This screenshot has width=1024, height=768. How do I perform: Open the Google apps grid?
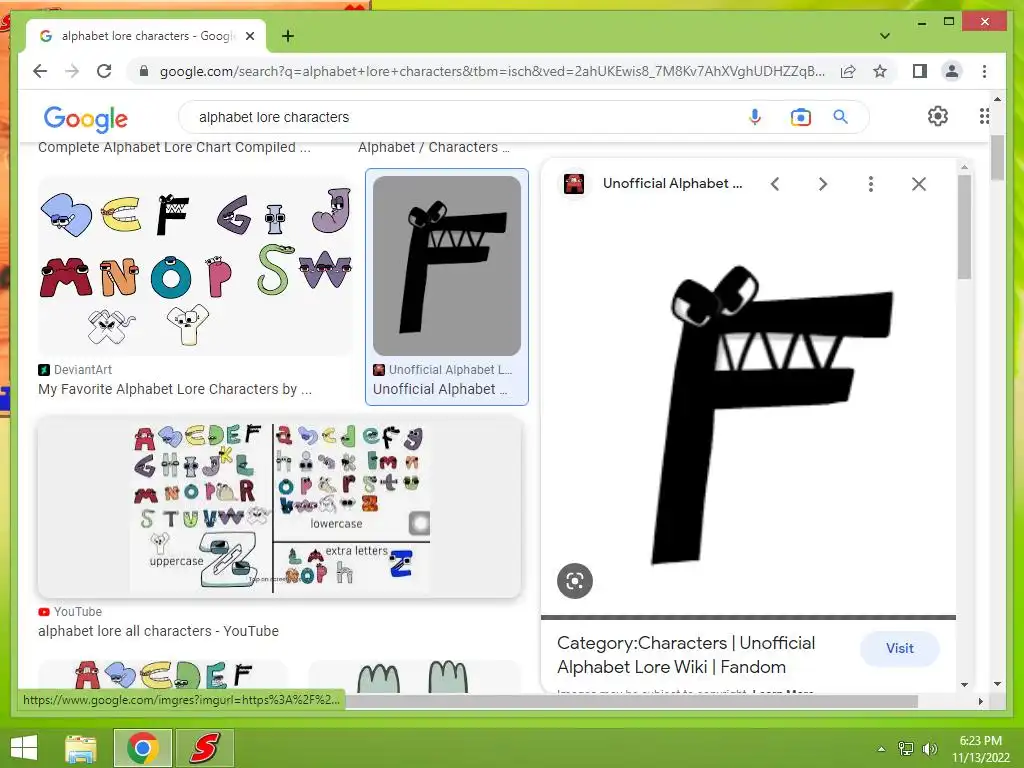click(x=984, y=116)
